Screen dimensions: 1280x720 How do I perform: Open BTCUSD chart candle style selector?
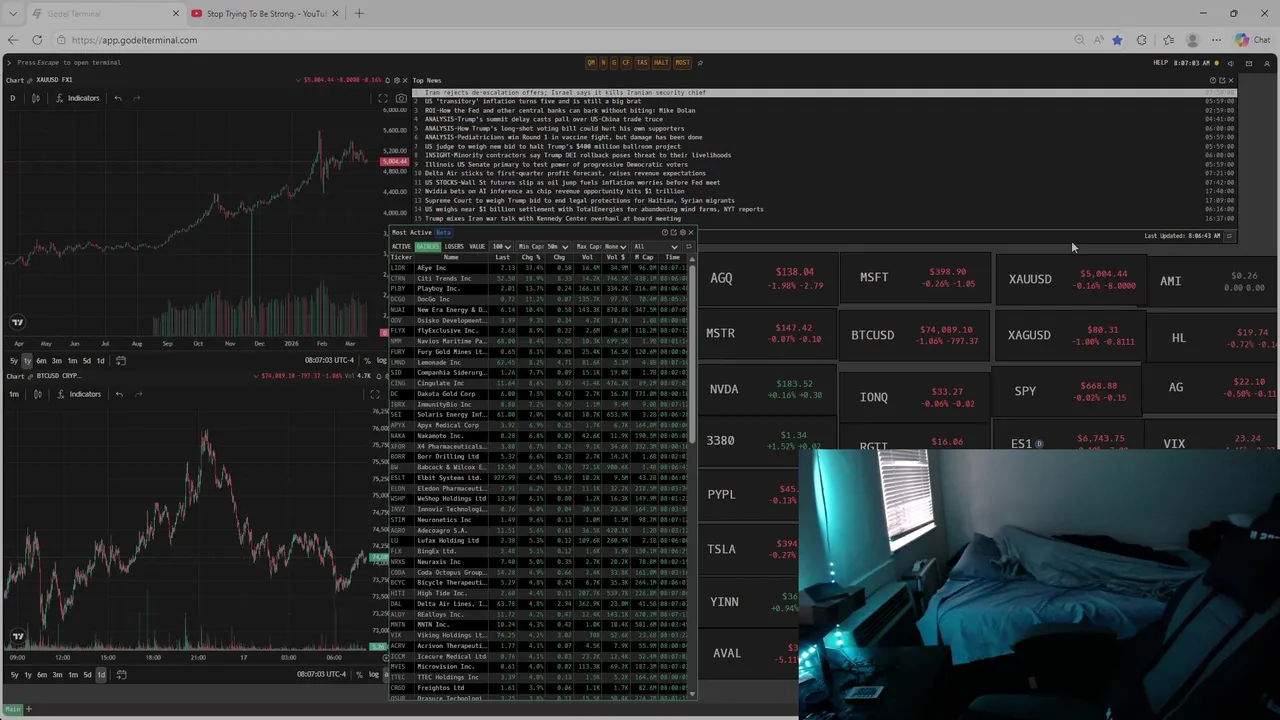[37, 394]
